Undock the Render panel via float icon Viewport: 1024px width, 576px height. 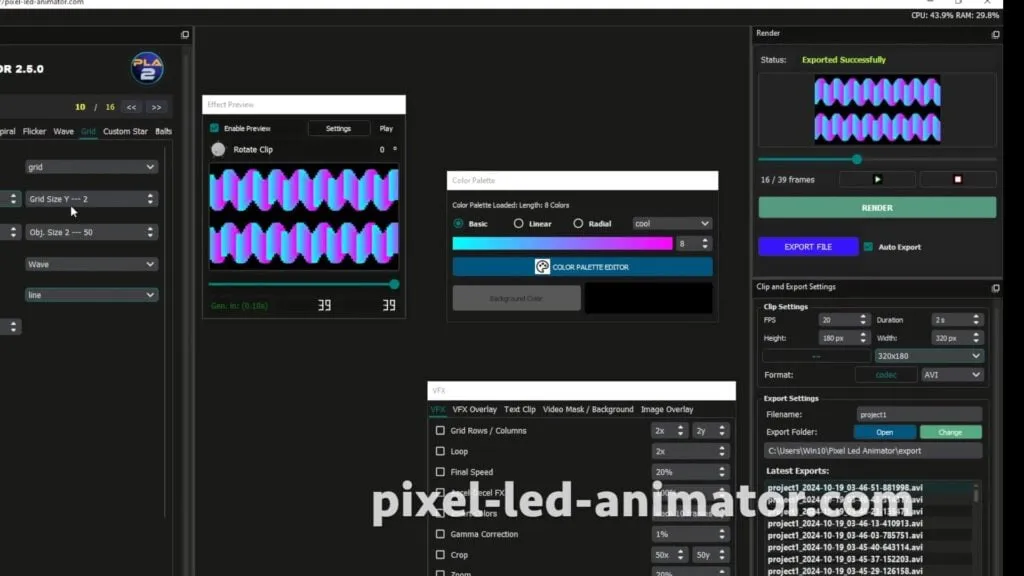pos(995,35)
